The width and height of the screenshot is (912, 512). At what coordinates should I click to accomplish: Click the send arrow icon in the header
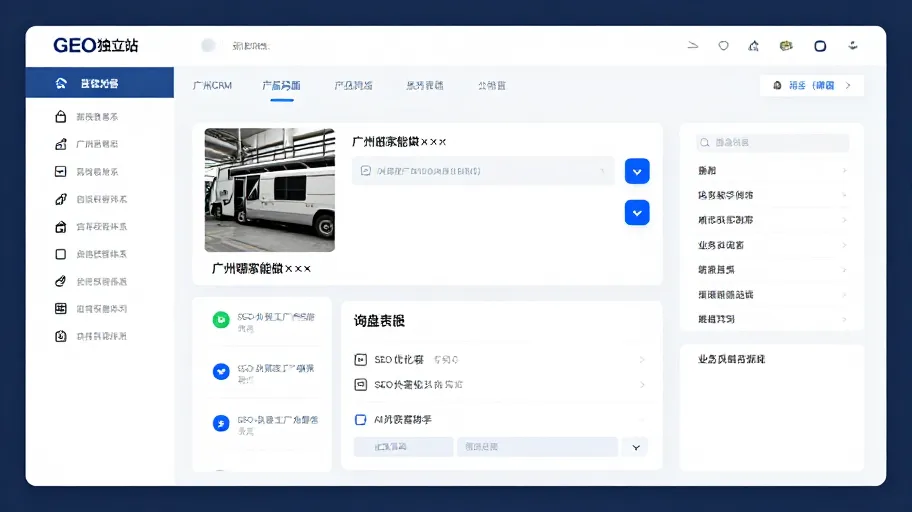pos(693,45)
